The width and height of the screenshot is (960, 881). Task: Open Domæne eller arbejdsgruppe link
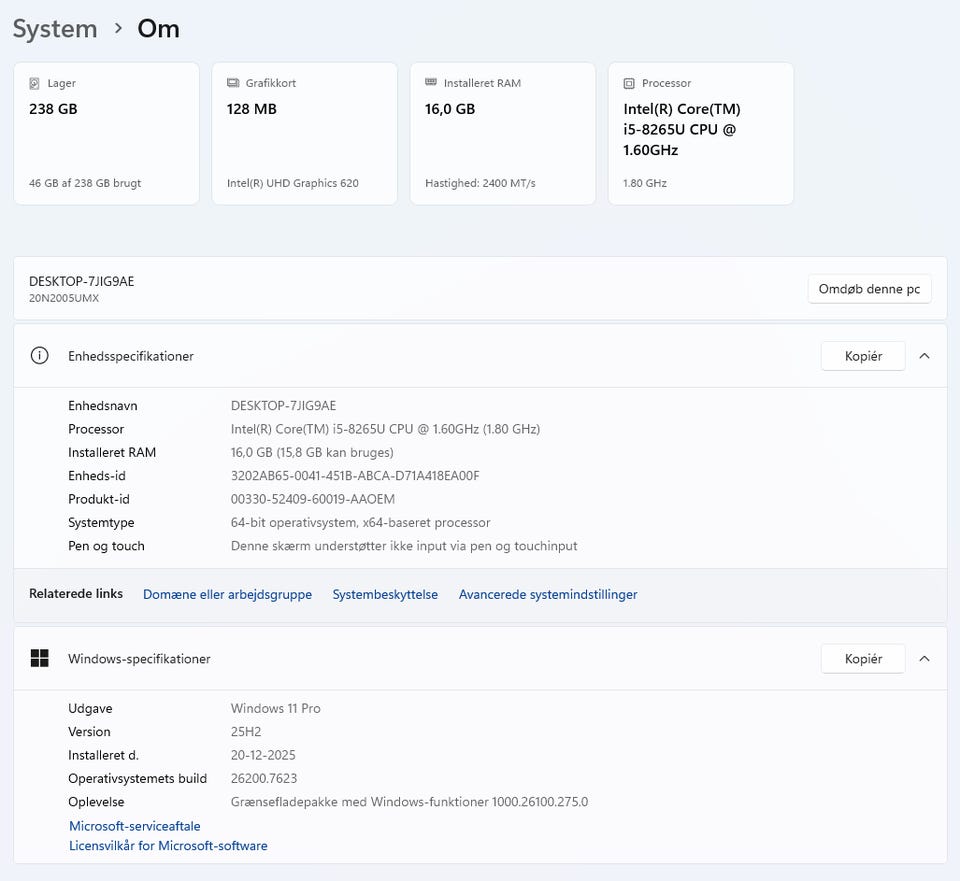tap(227, 594)
